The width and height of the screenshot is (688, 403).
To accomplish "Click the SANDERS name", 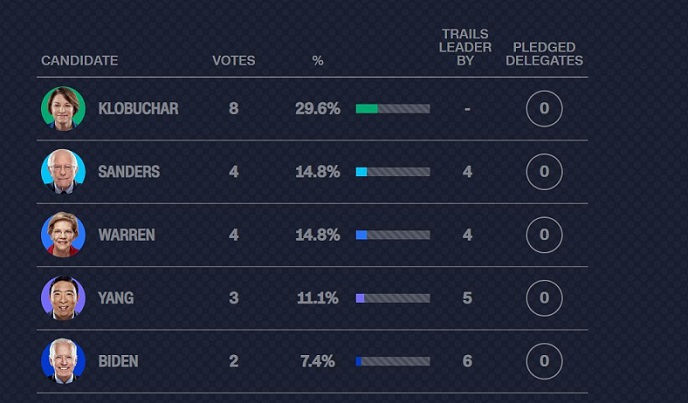I will [x=129, y=171].
